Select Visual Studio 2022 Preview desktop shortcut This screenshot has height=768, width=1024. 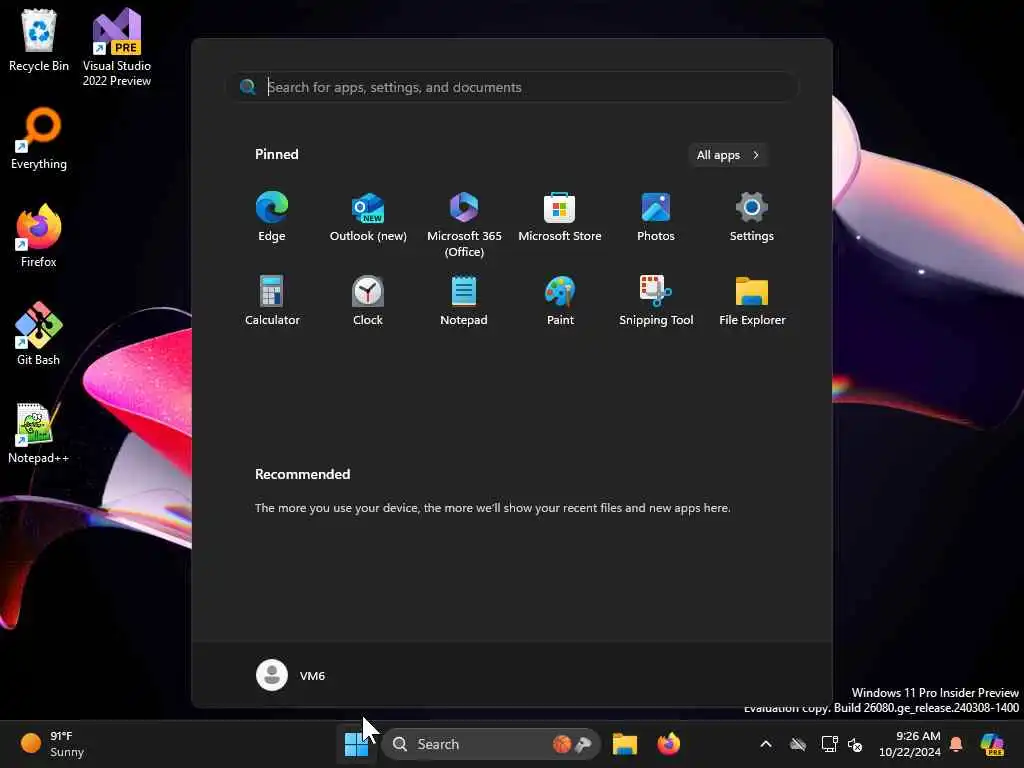click(117, 47)
